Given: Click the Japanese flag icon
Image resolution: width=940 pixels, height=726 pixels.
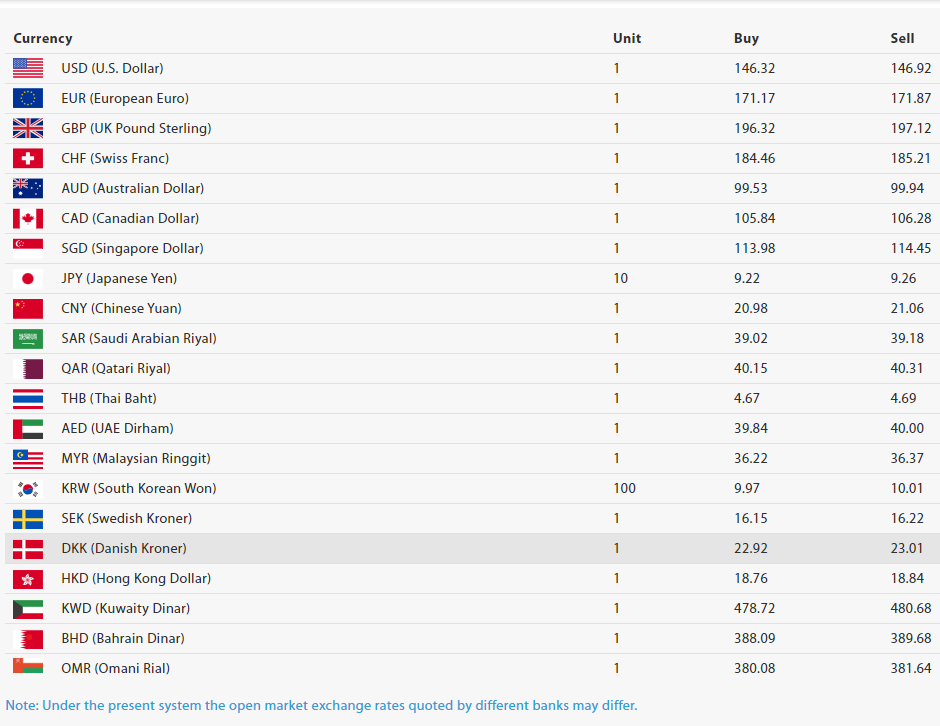Looking at the screenshot, I should click(28, 278).
